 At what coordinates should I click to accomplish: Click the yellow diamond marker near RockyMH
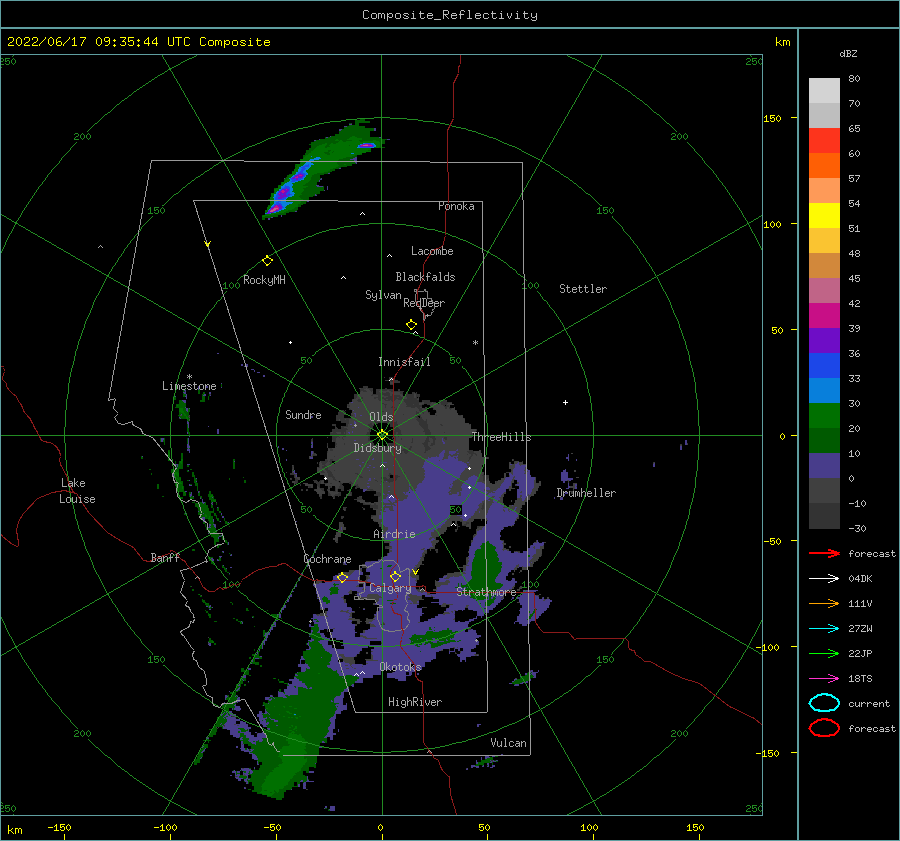tap(267, 261)
